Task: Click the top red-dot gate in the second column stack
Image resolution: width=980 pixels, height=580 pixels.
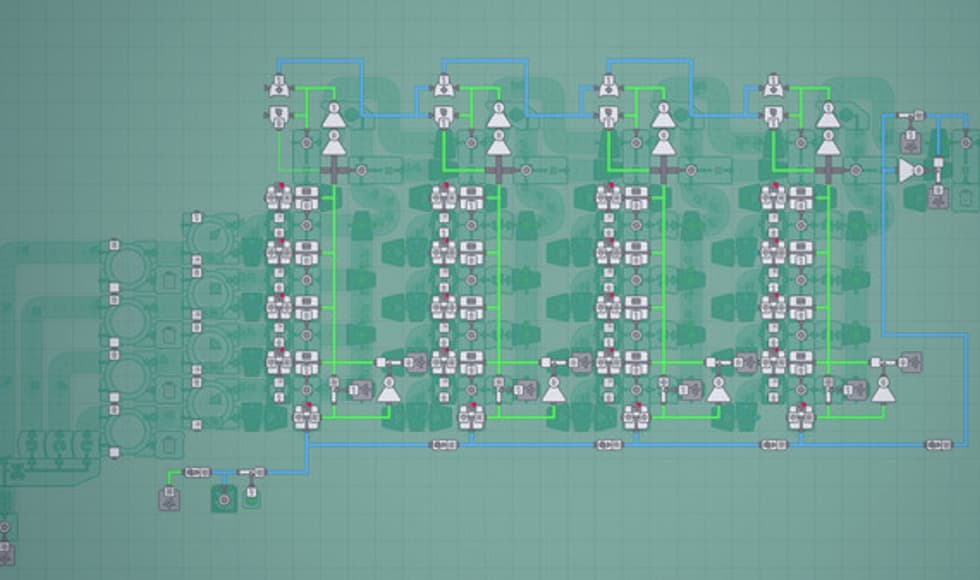Action: point(444,198)
